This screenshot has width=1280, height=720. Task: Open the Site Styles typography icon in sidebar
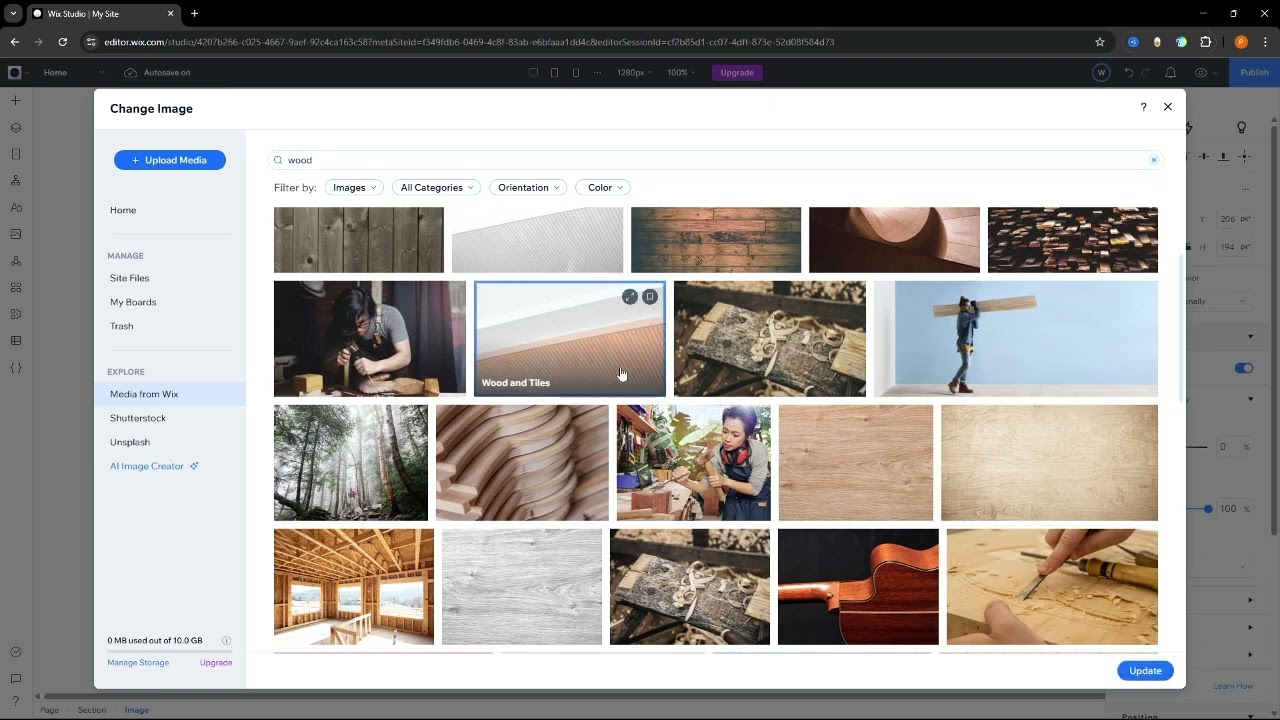pos(15,207)
